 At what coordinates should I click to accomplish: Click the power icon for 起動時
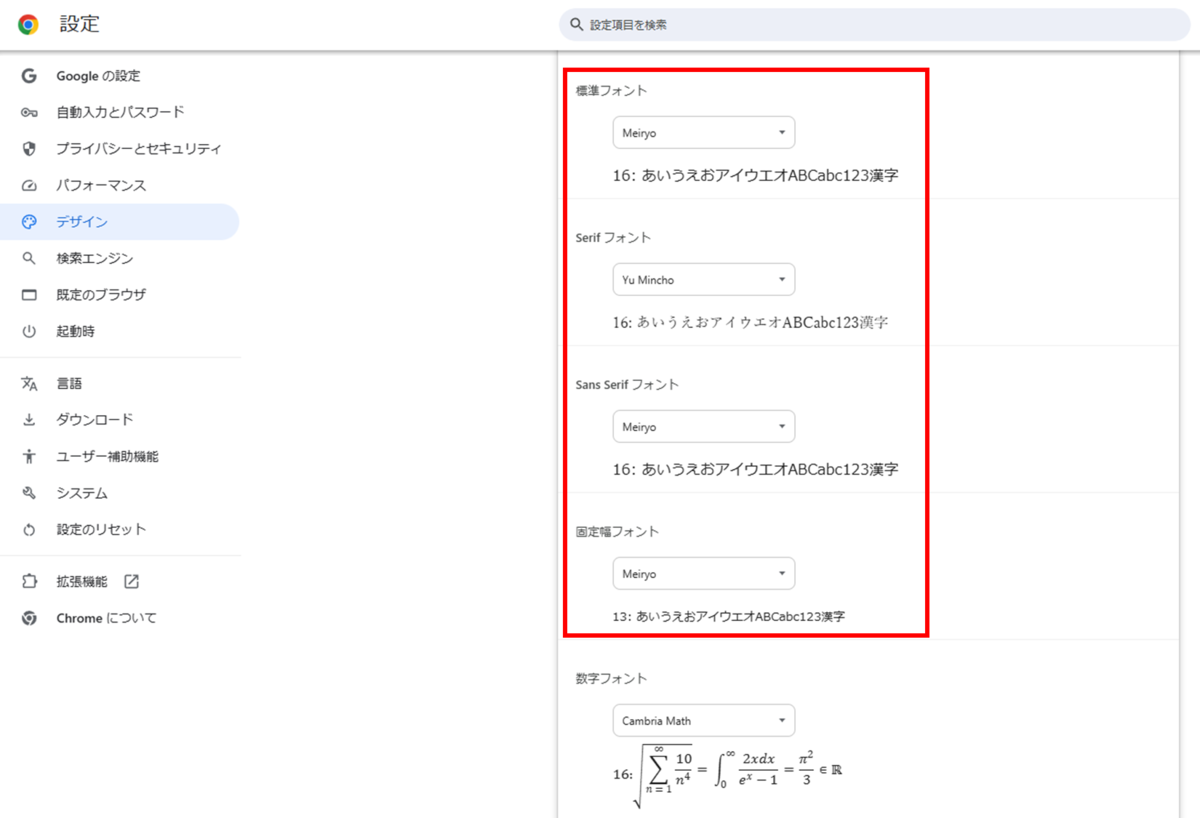point(29,332)
